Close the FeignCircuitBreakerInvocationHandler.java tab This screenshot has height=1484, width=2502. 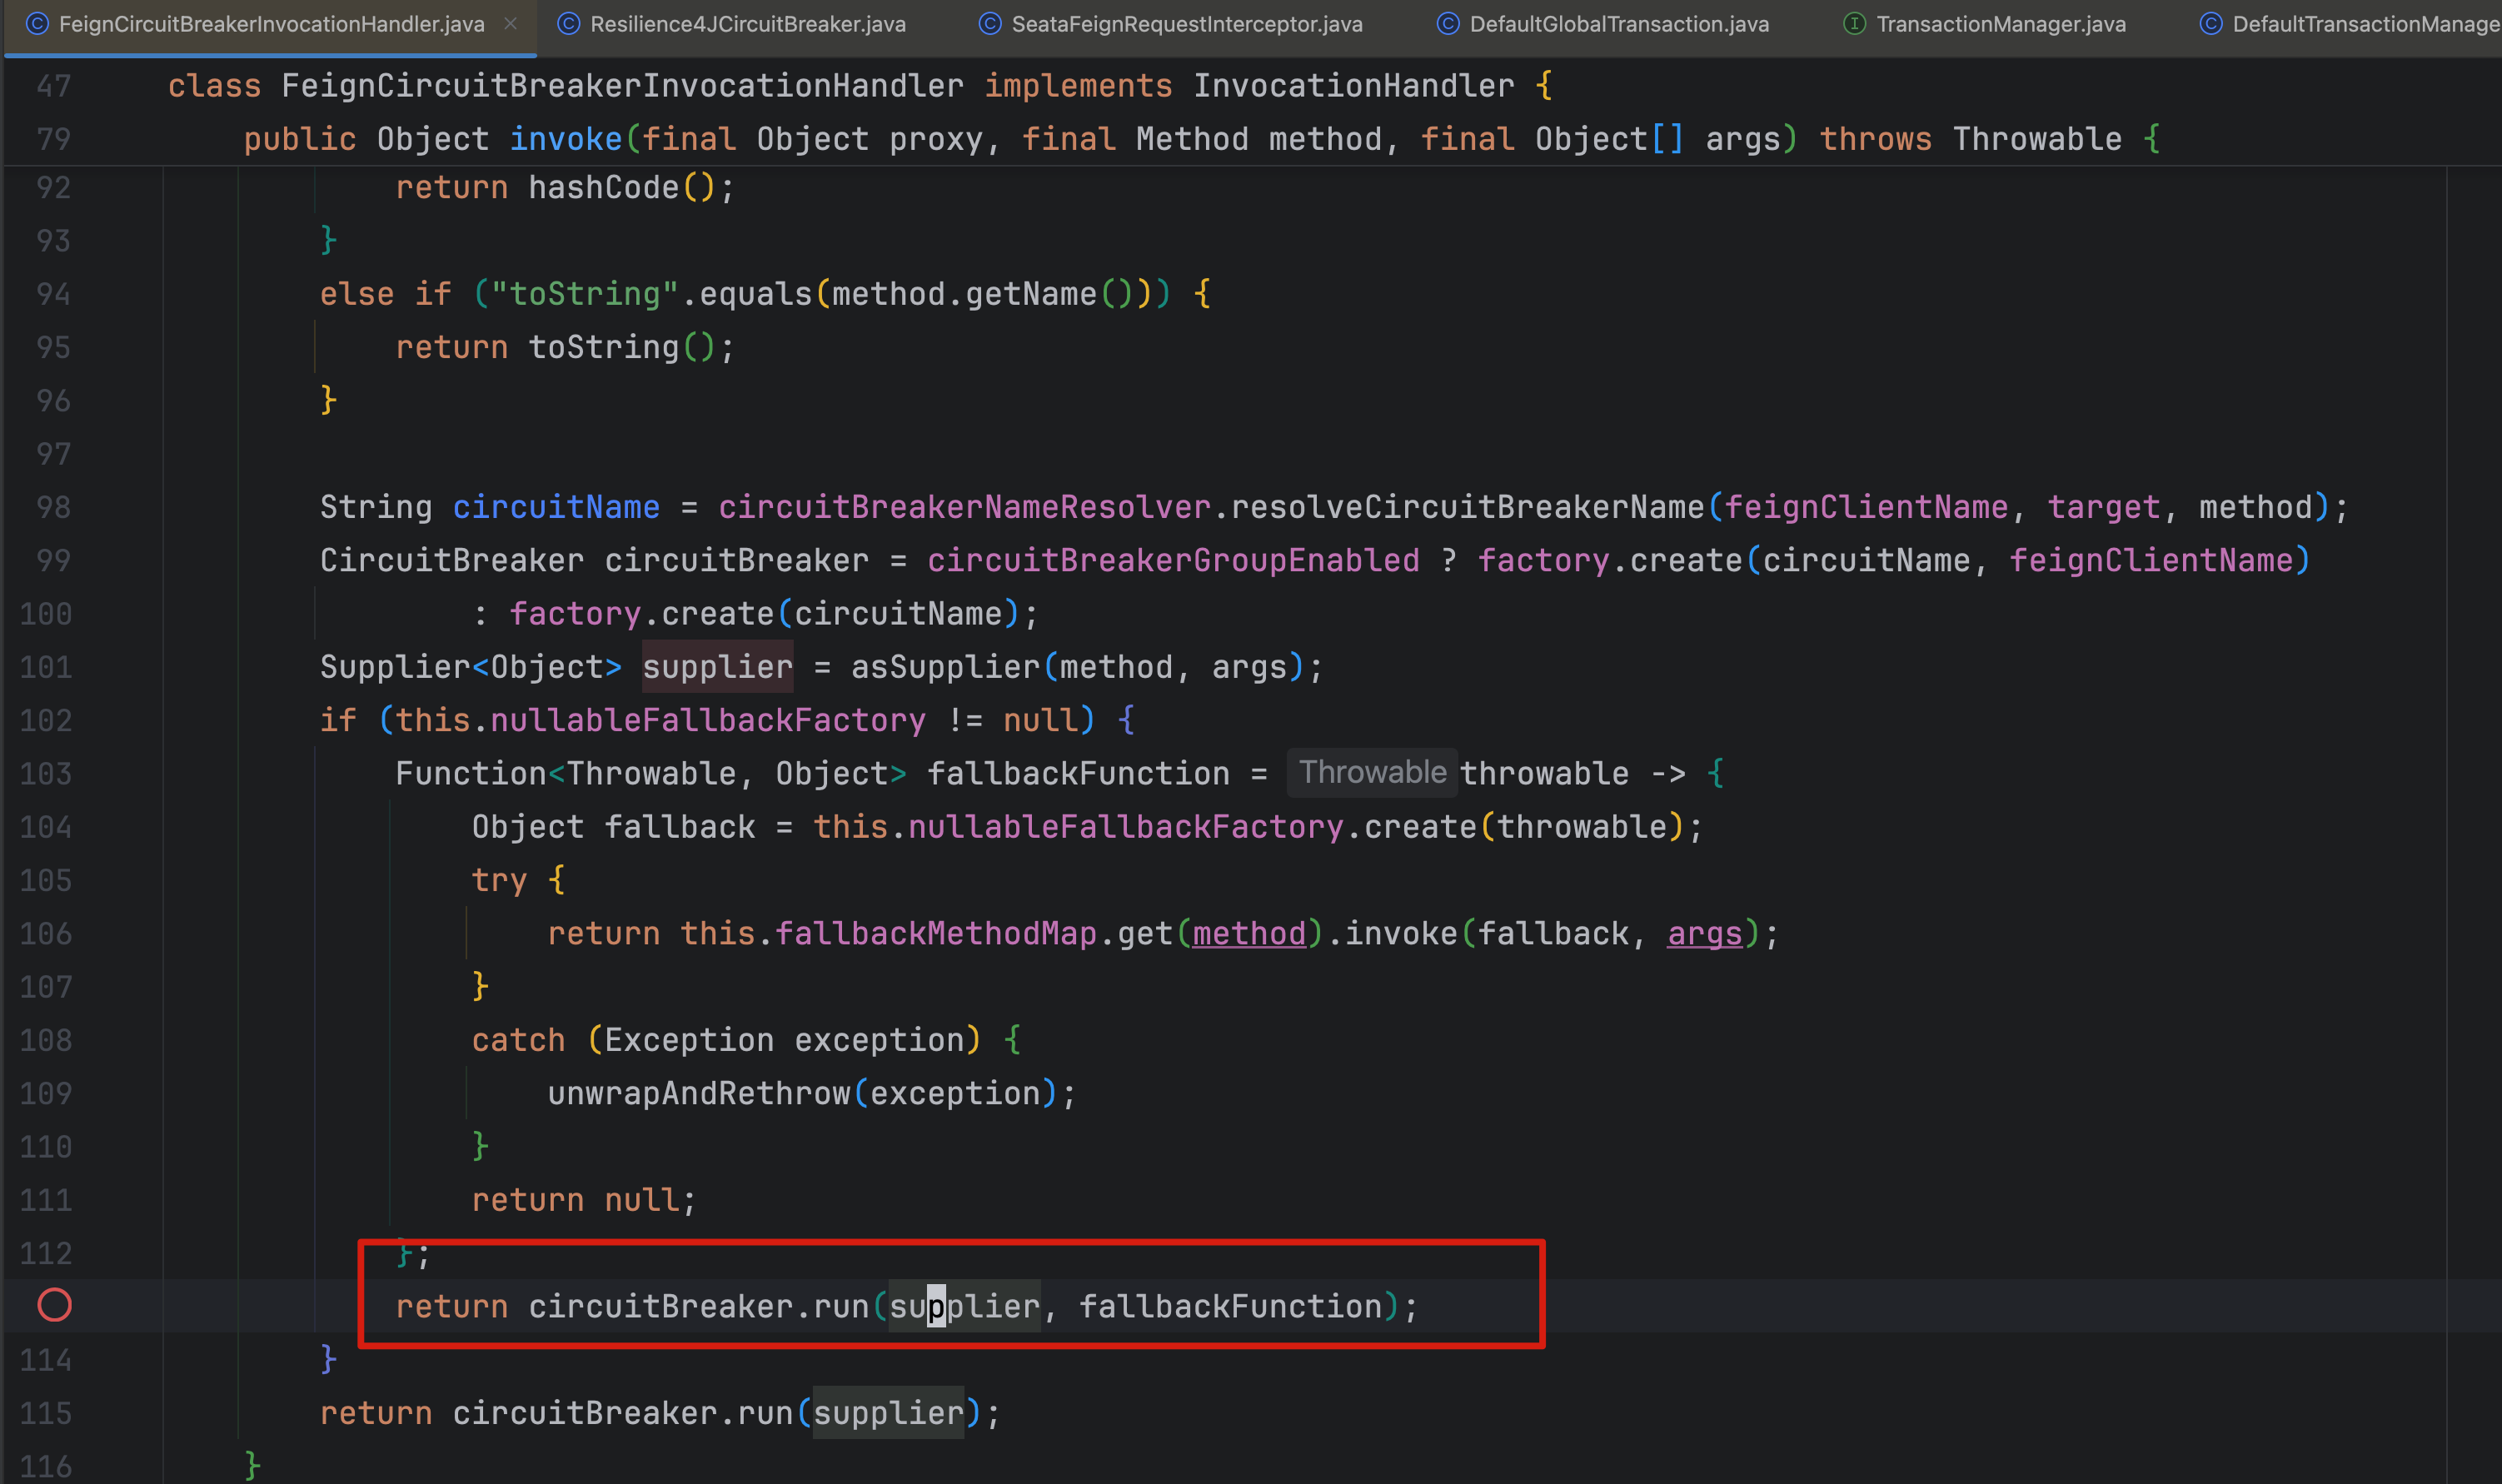[x=511, y=23]
